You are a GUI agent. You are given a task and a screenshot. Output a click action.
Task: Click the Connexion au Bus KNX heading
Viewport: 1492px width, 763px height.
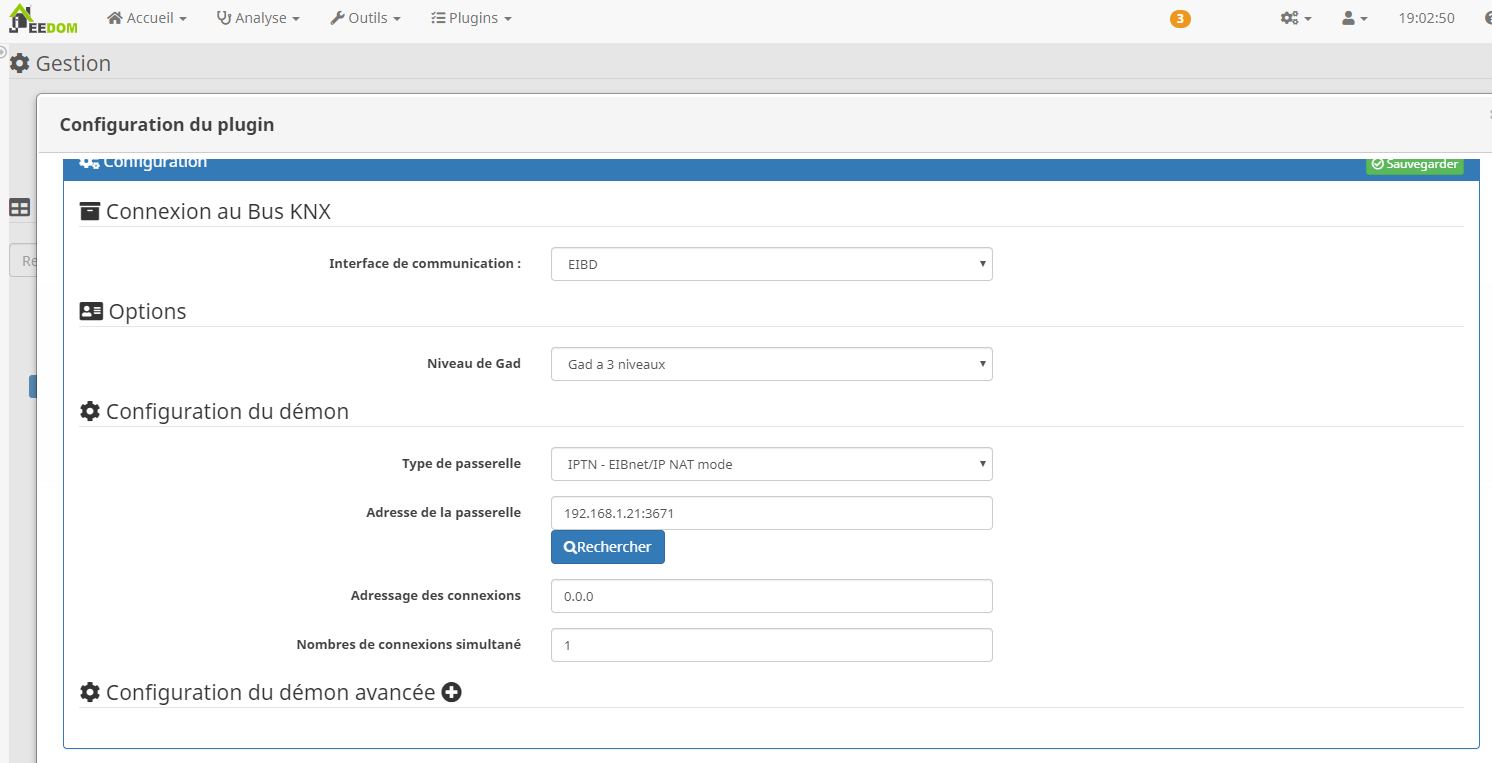click(218, 211)
